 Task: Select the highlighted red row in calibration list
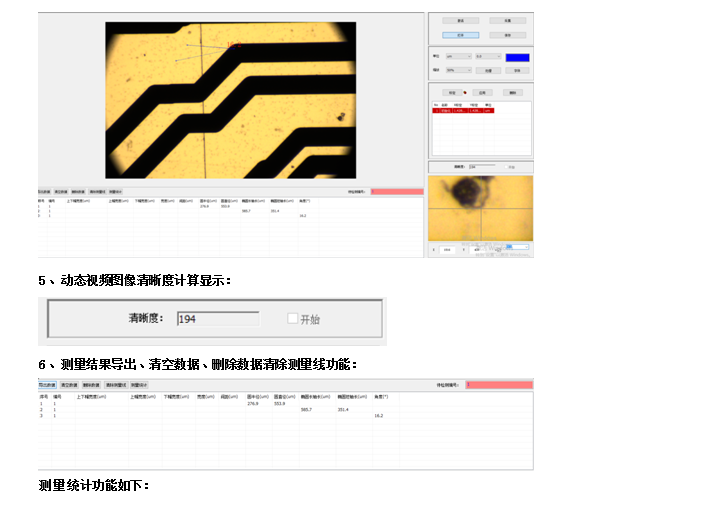(x=463, y=111)
